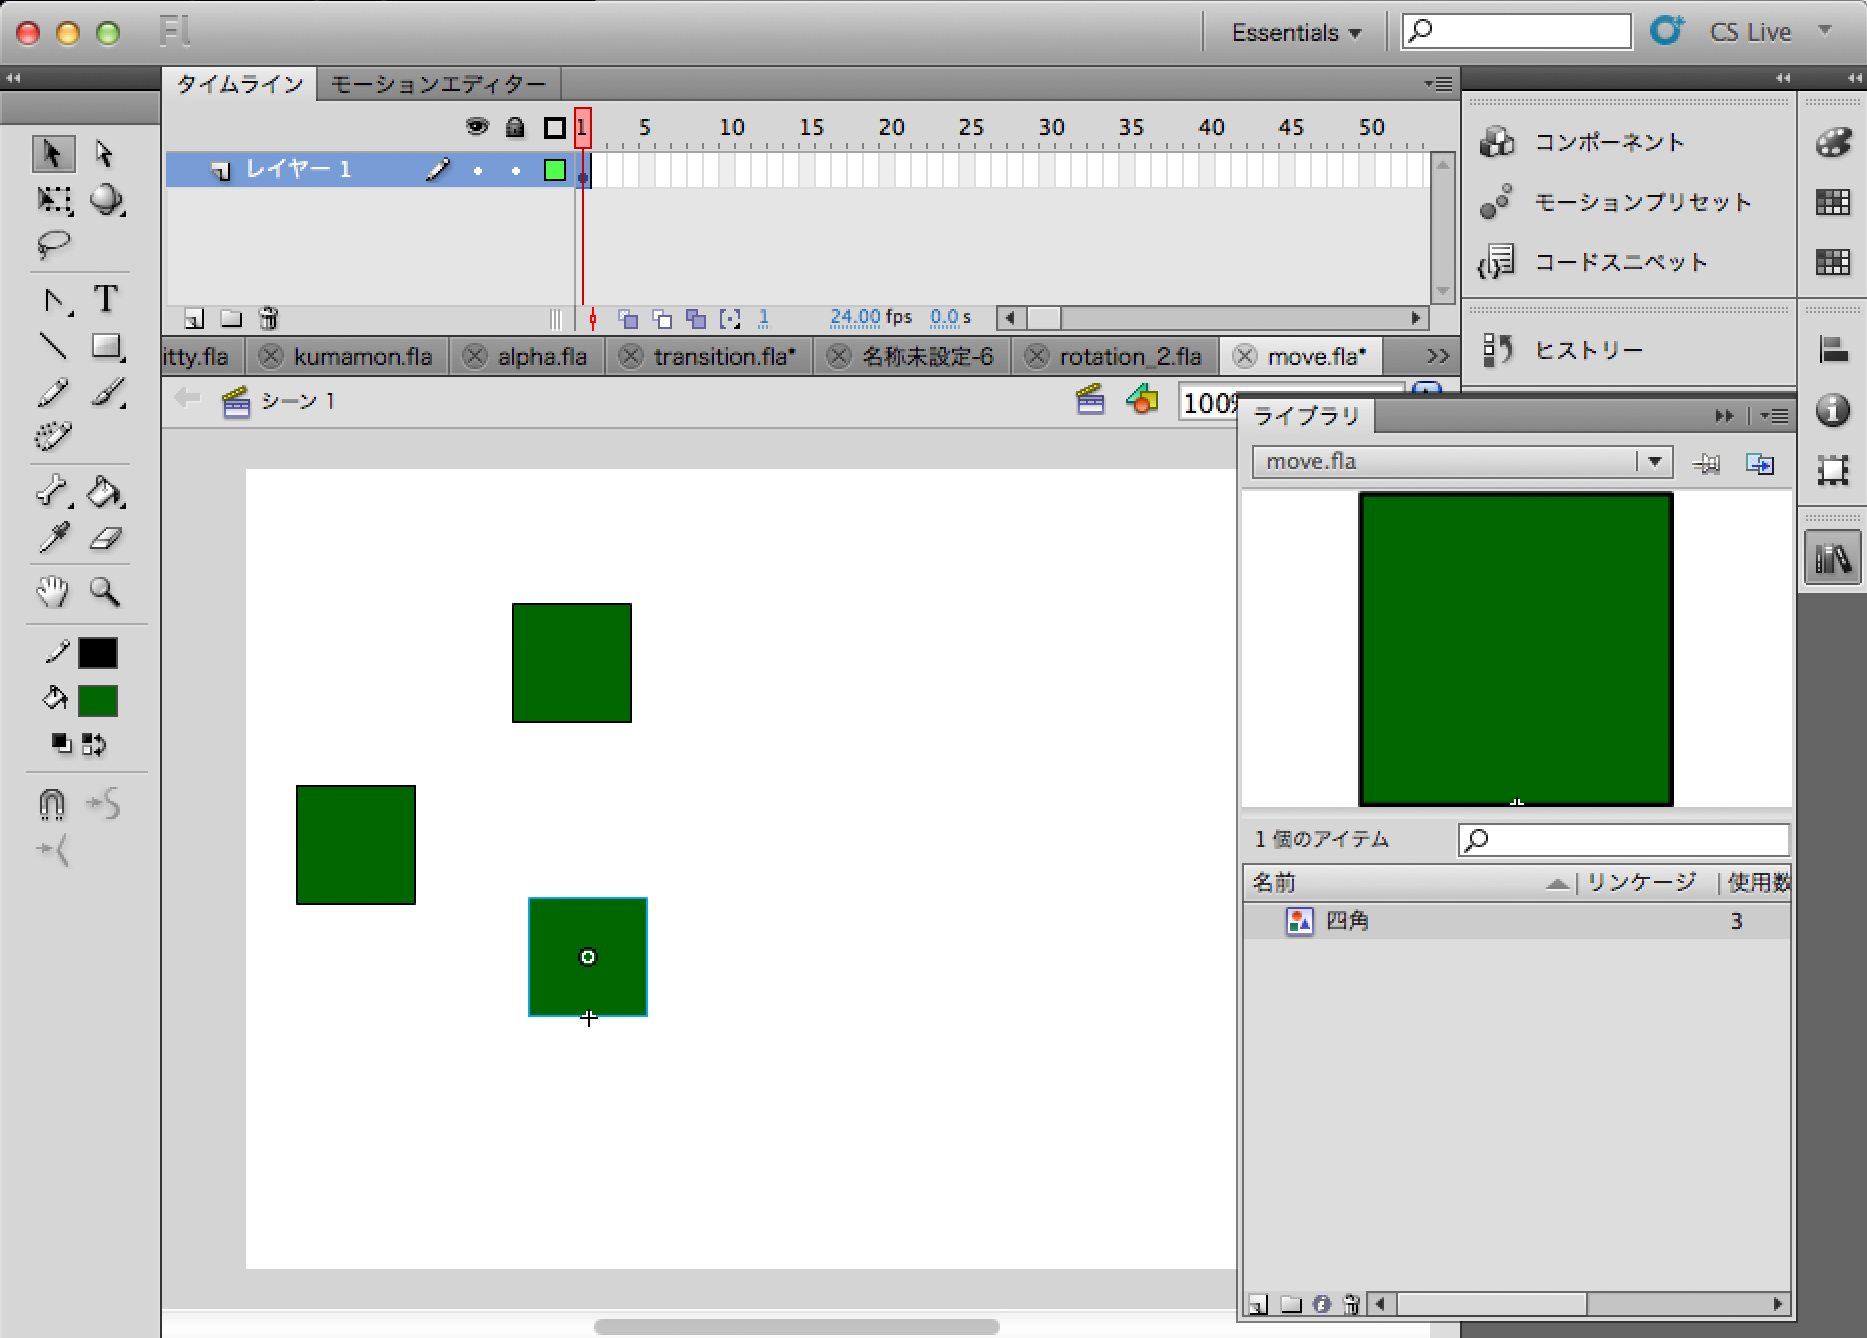
Task: Select the Text tool
Action: point(105,299)
